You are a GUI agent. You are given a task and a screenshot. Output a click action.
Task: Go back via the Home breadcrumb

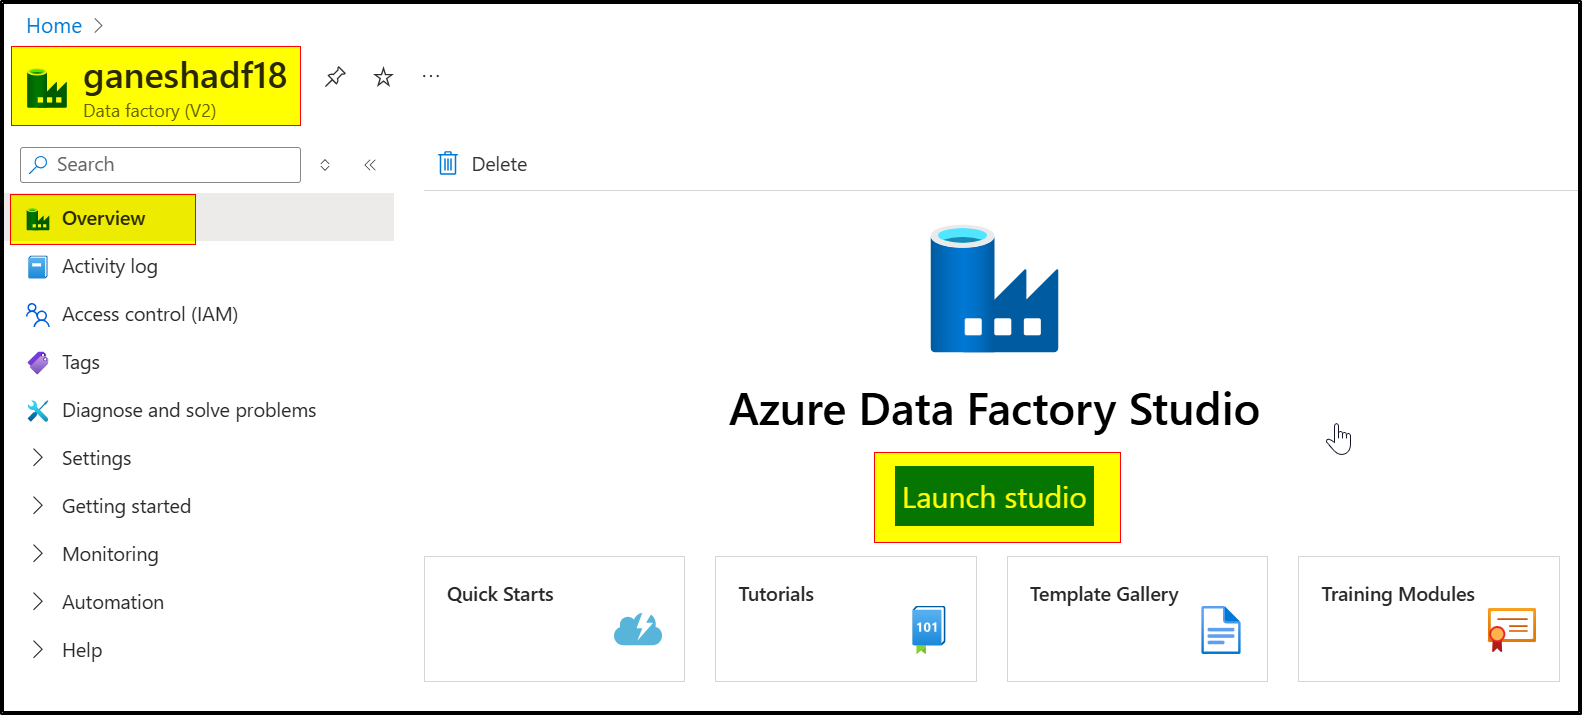tap(54, 25)
